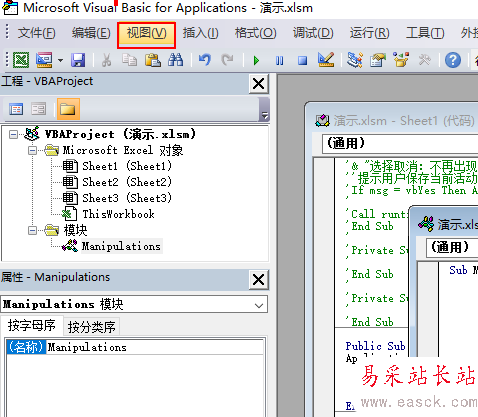
Task: Open the 插入(I) menu
Action: (201, 33)
